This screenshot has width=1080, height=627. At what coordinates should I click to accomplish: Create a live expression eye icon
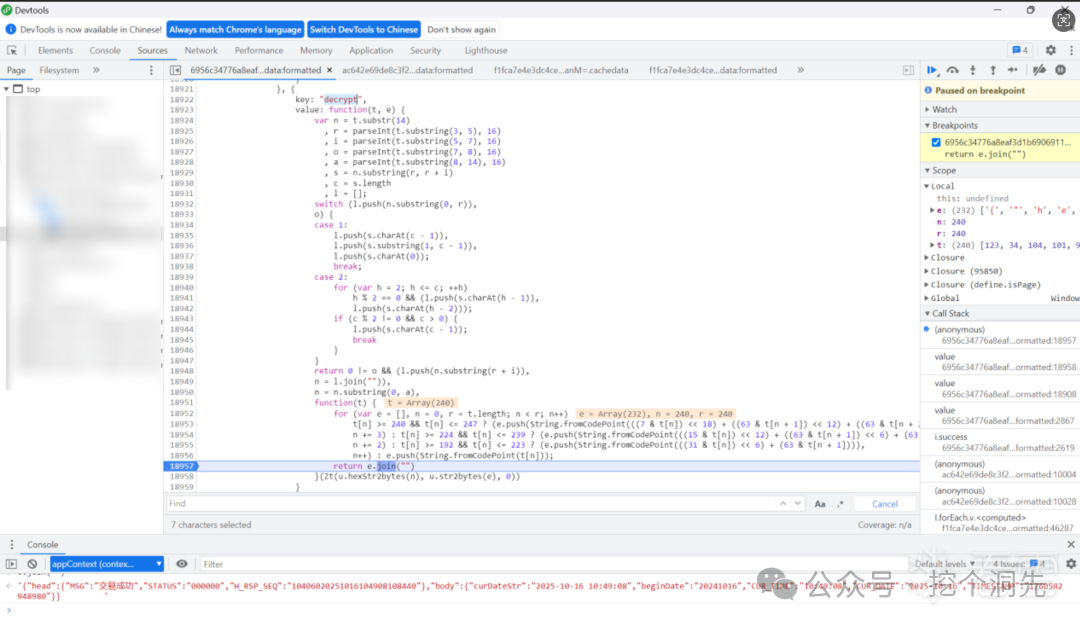[182, 564]
